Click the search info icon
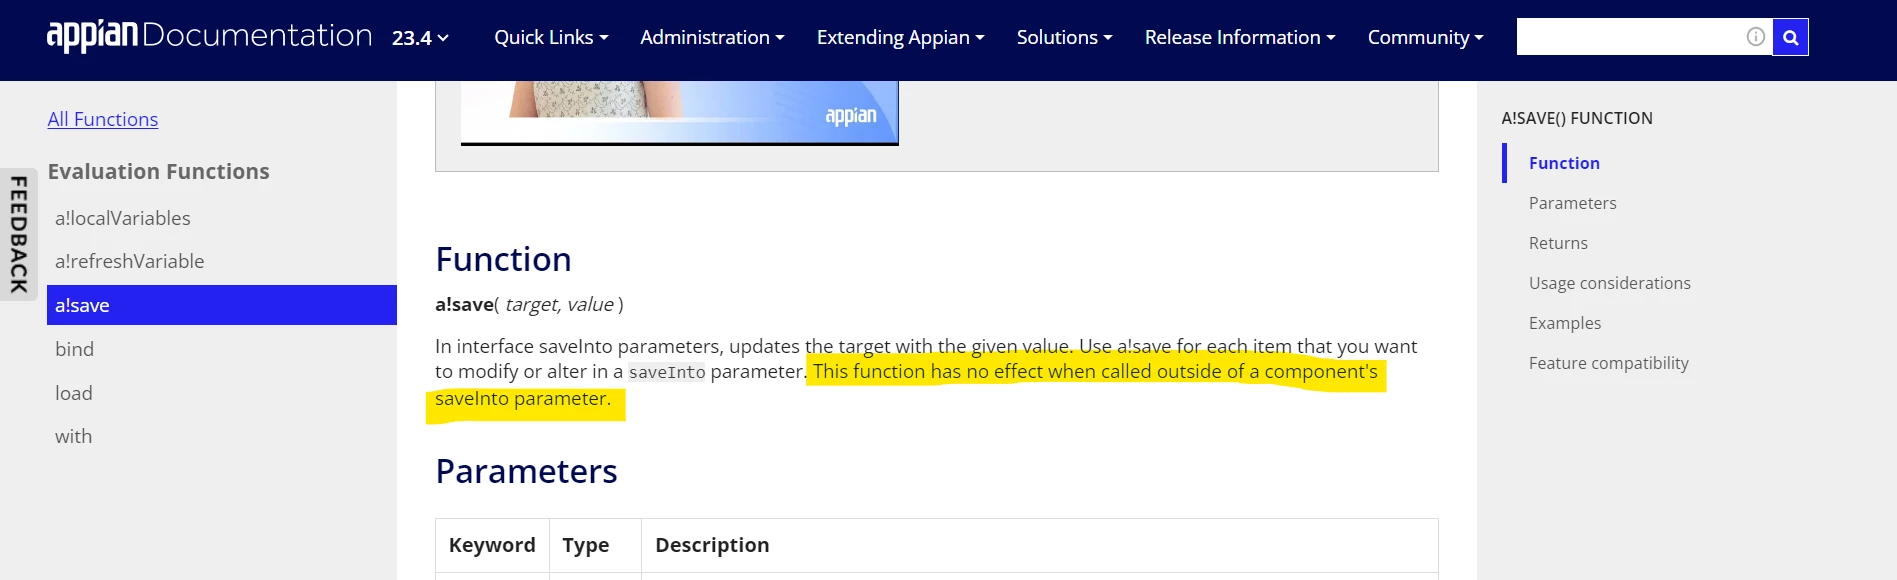 [1755, 37]
